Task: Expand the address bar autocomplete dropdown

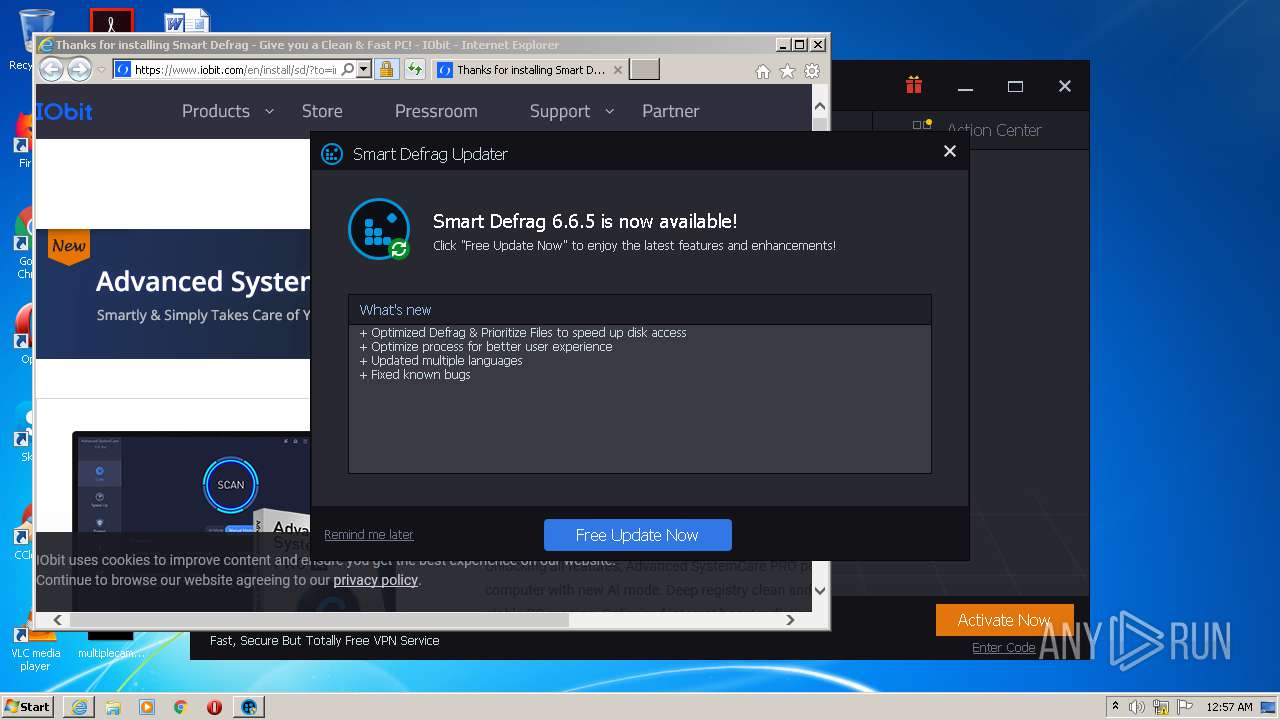Action: point(364,70)
